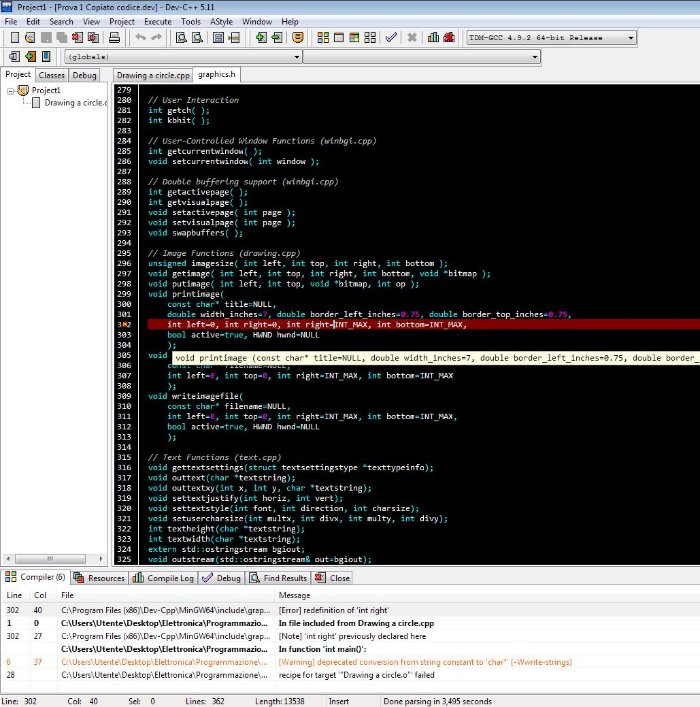The image size is (700, 707).
Task: Click the Print toolbar icon
Action: pos(114,37)
